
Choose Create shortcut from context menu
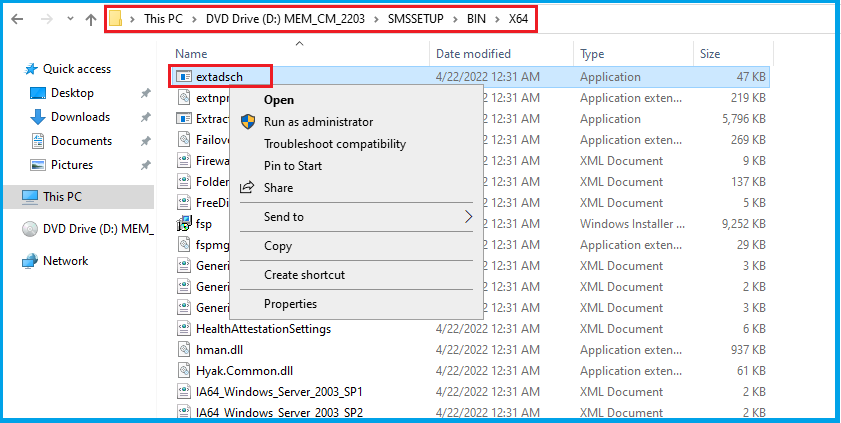304,275
